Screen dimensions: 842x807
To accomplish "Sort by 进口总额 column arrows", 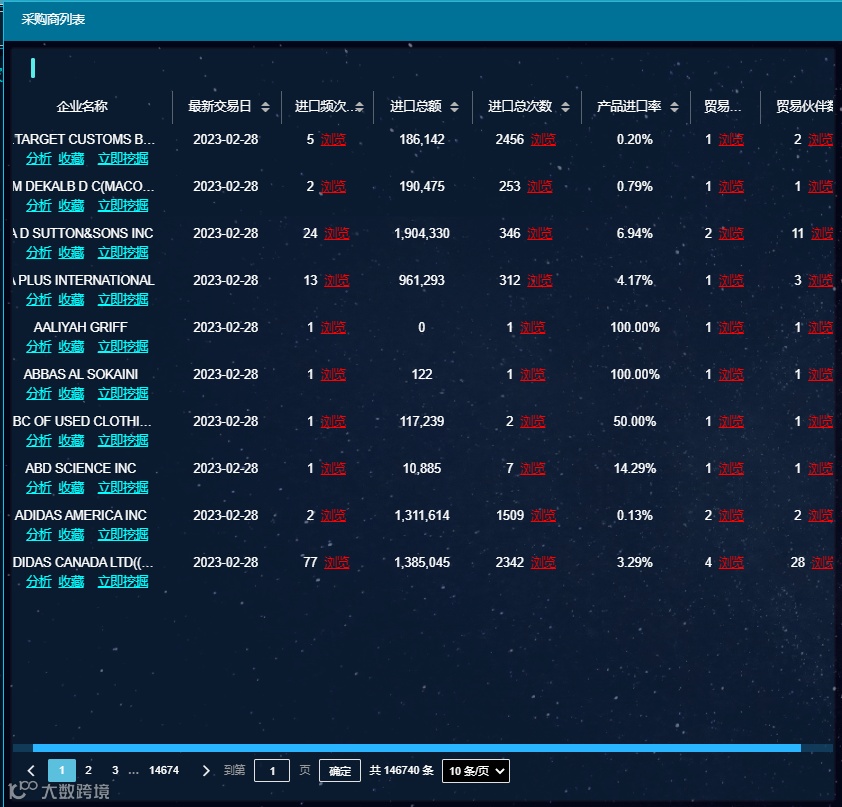I will coord(454,107).
